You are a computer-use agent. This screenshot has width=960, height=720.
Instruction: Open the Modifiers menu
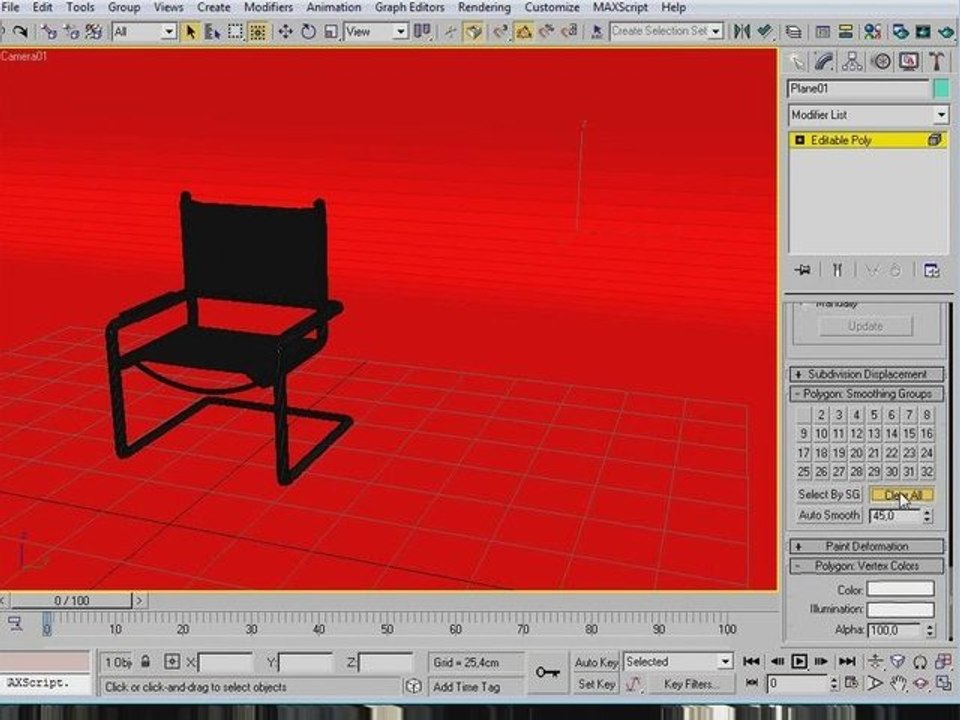(268, 7)
